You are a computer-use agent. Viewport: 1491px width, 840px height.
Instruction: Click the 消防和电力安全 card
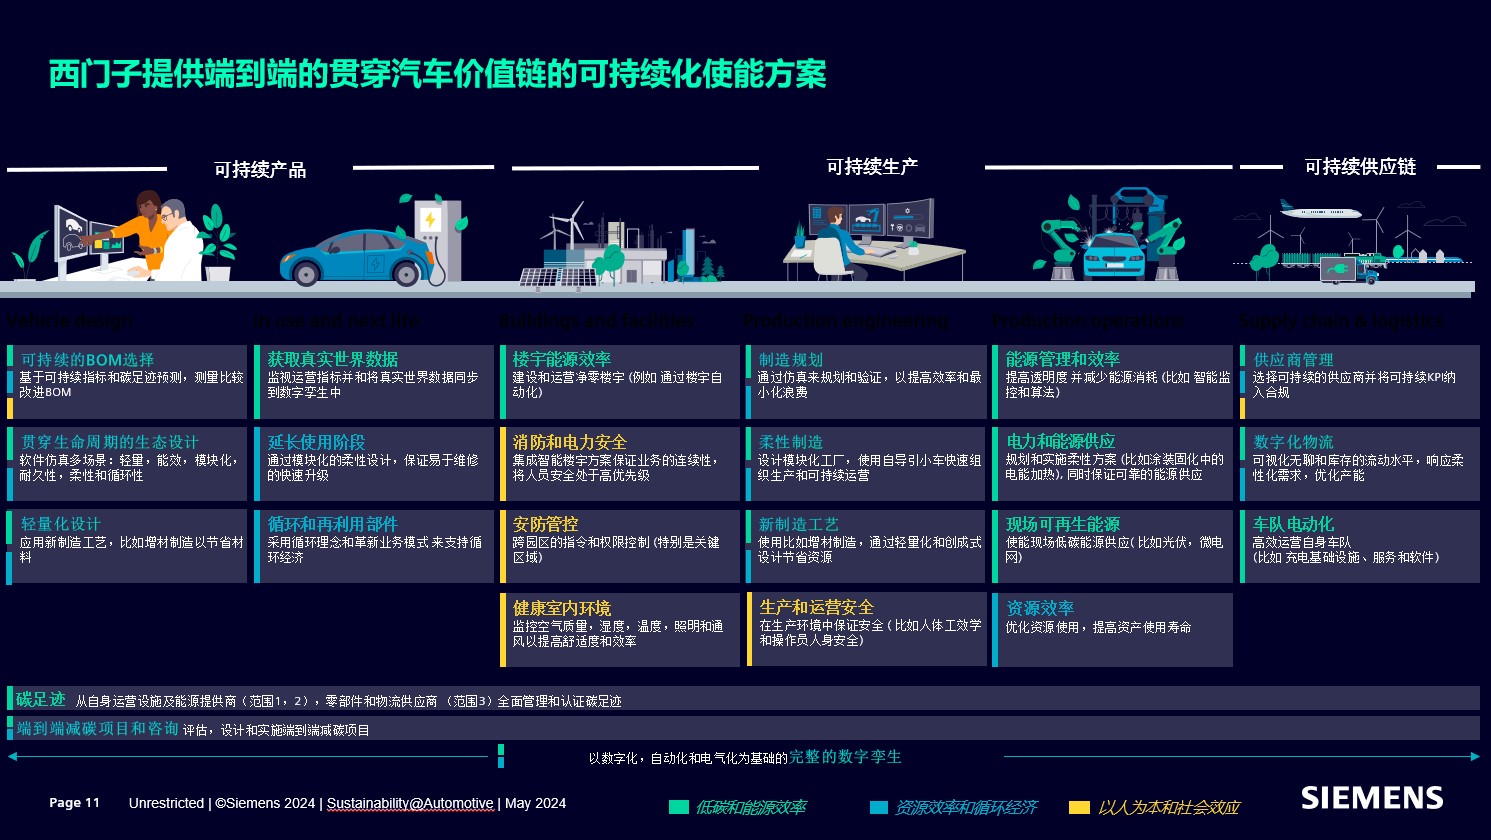point(620,464)
